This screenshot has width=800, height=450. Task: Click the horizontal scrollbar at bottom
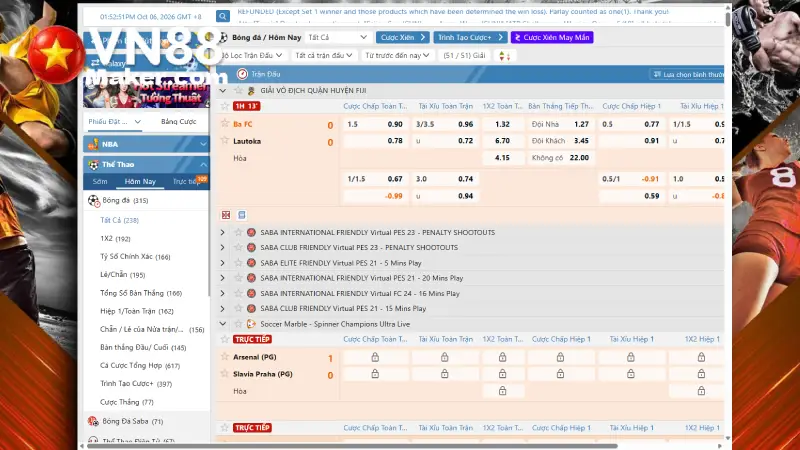tap(350, 446)
